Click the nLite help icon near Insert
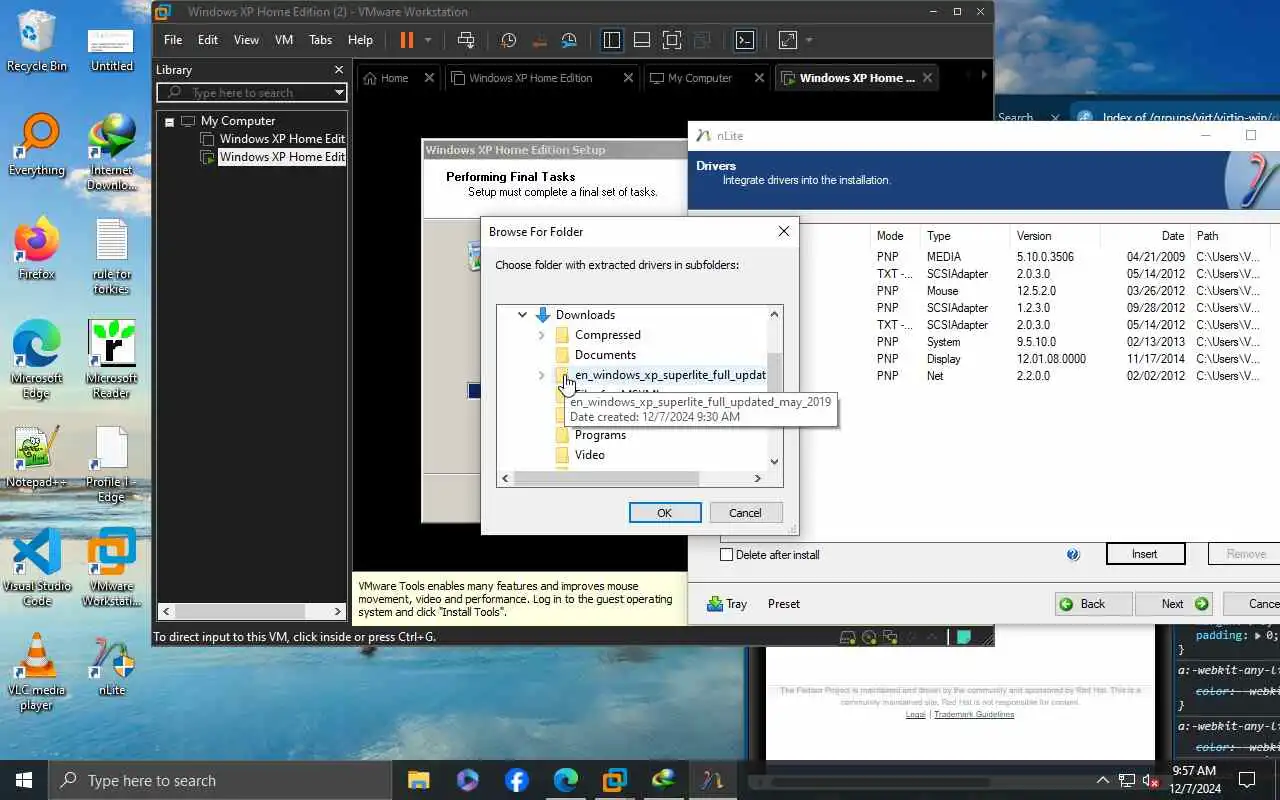 pyautogui.click(x=1073, y=554)
